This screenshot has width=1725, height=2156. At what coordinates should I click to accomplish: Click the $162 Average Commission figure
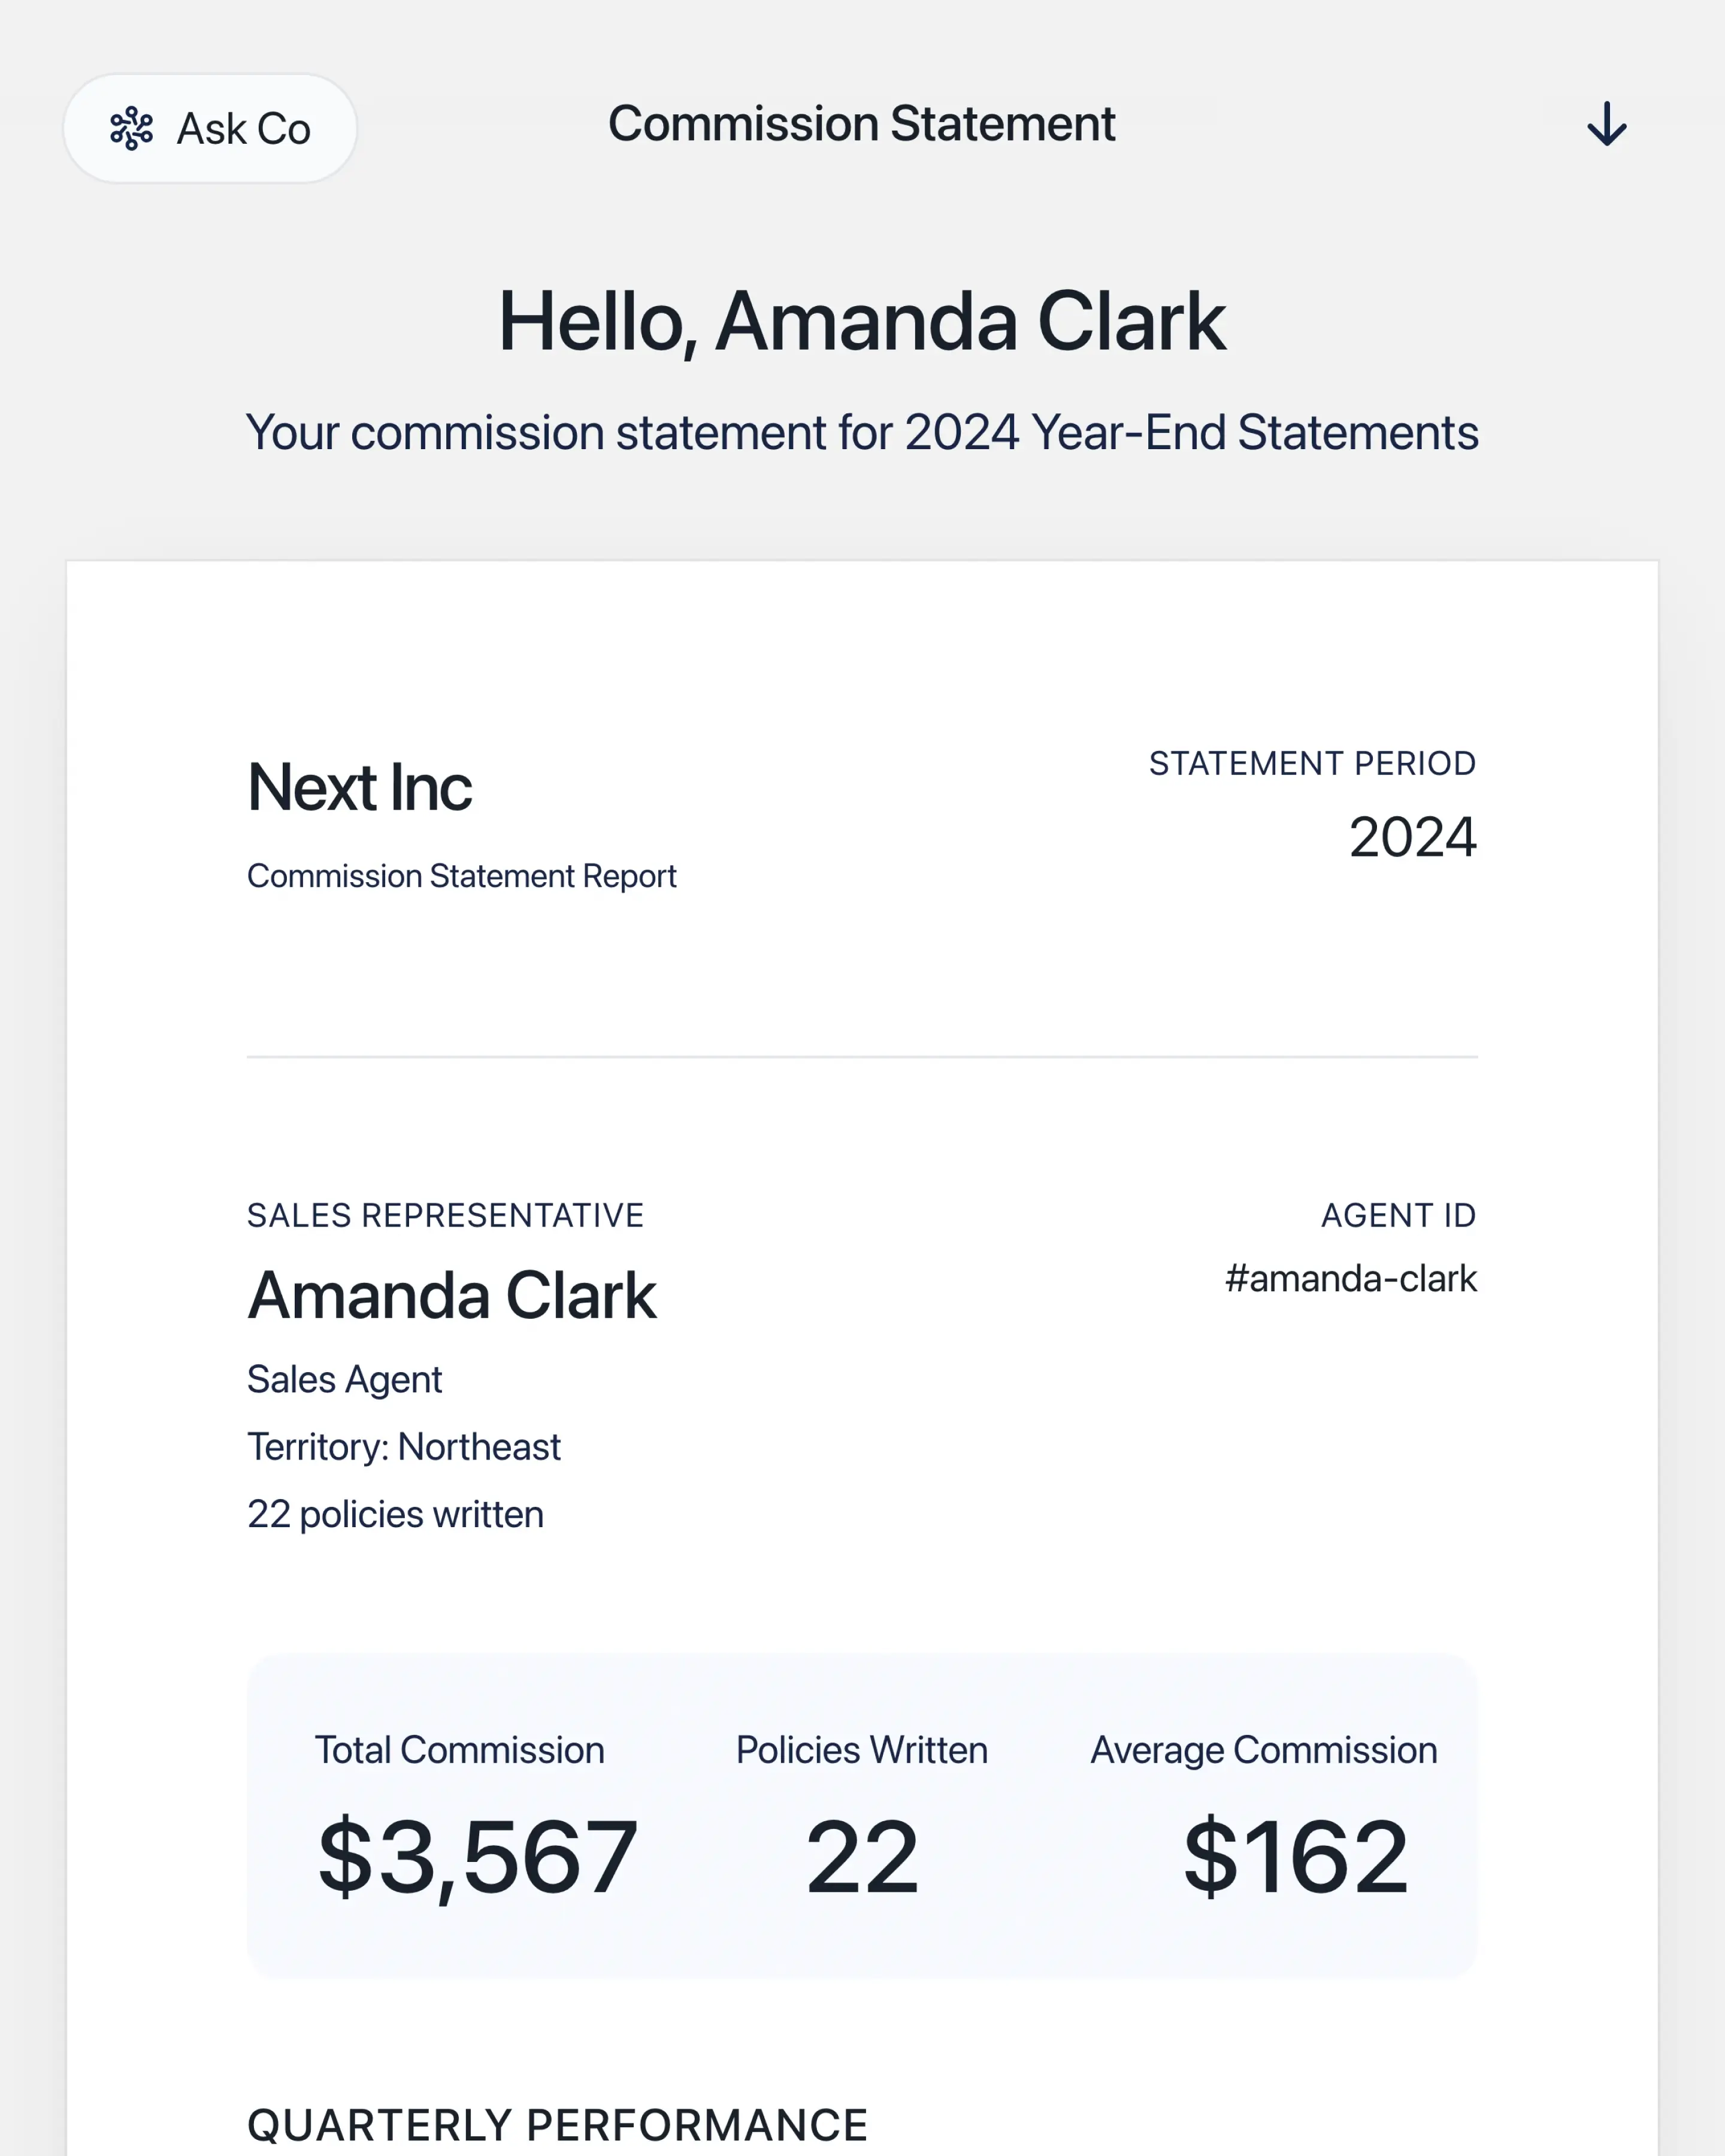[1295, 1857]
